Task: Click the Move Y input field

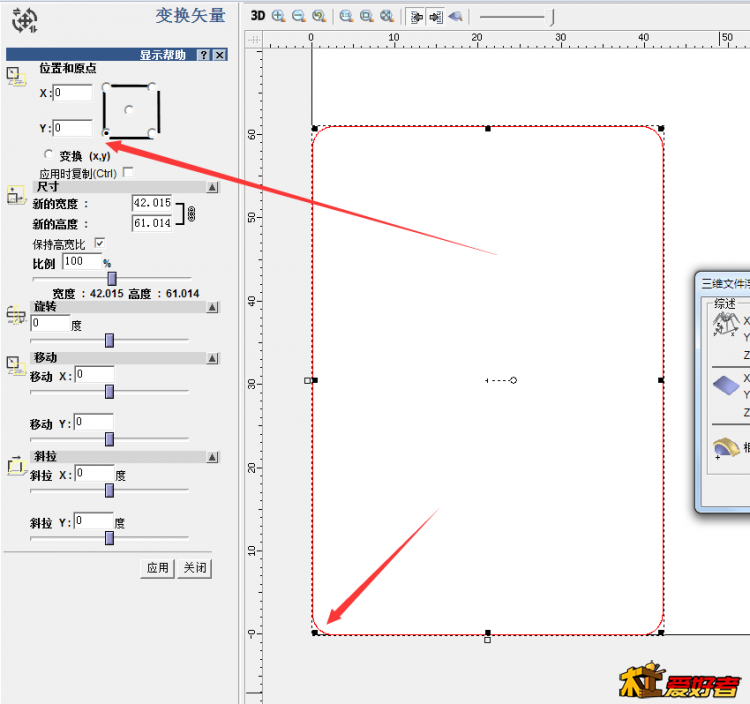Action: 94,422
